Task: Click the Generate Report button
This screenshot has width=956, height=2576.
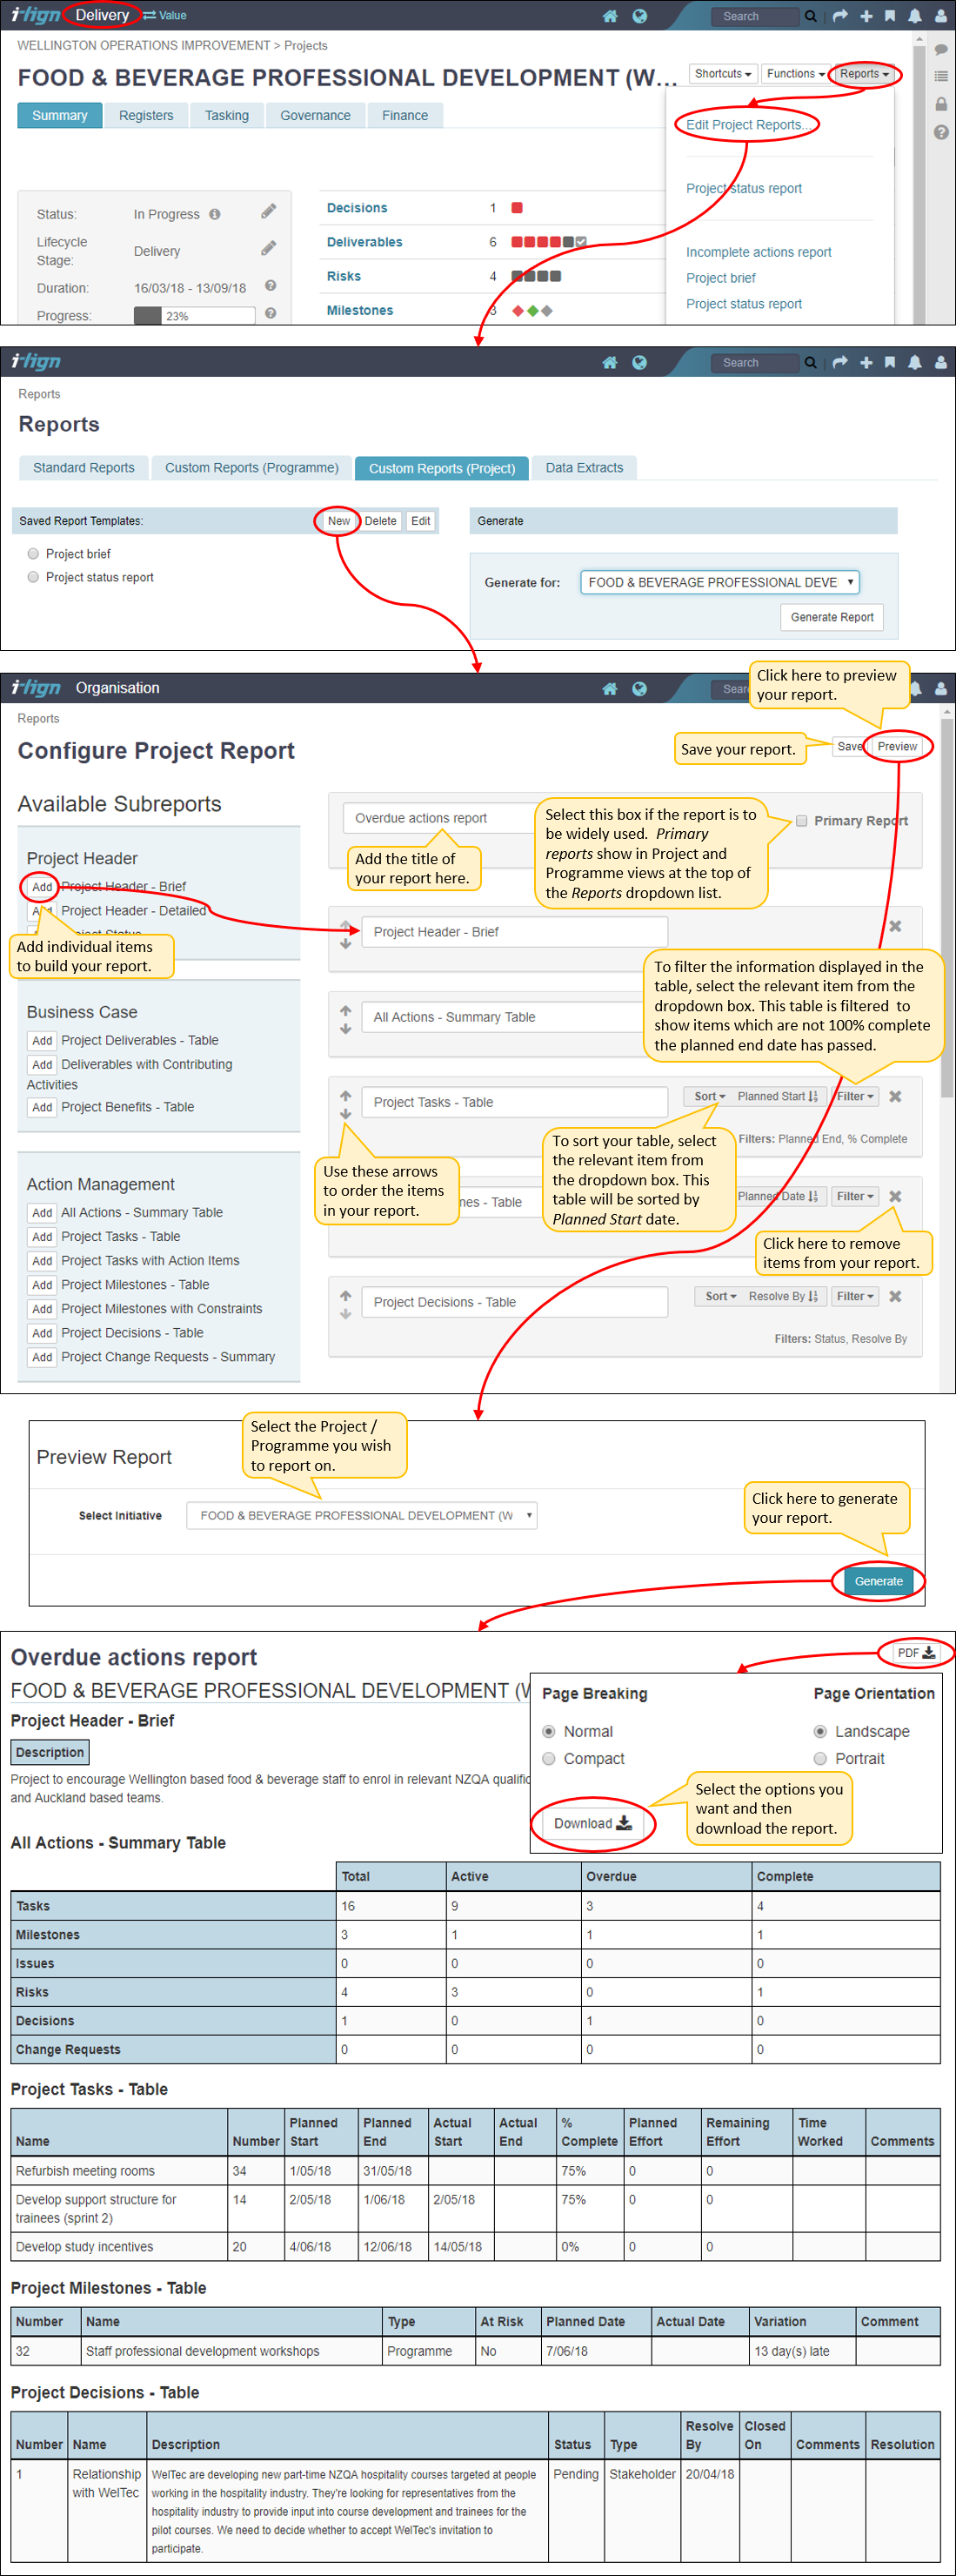Action: pyautogui.click(x=832, y=617)
